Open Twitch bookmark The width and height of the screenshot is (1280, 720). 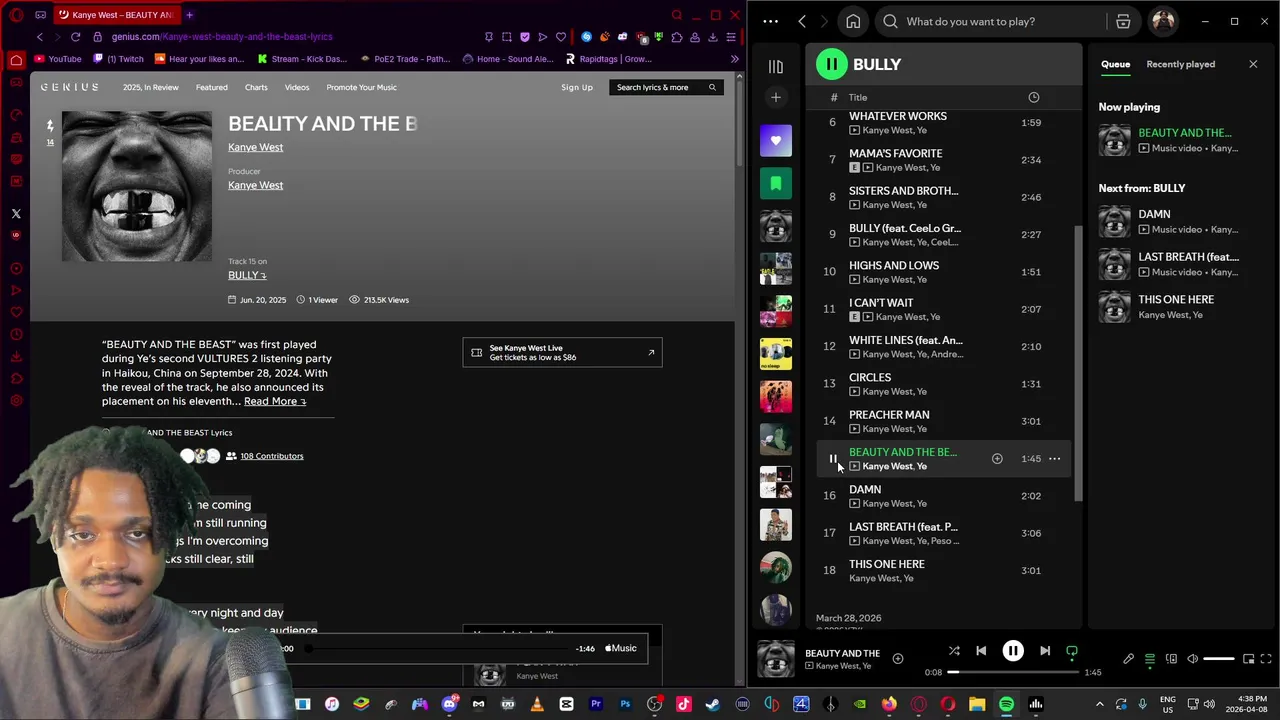118,59
